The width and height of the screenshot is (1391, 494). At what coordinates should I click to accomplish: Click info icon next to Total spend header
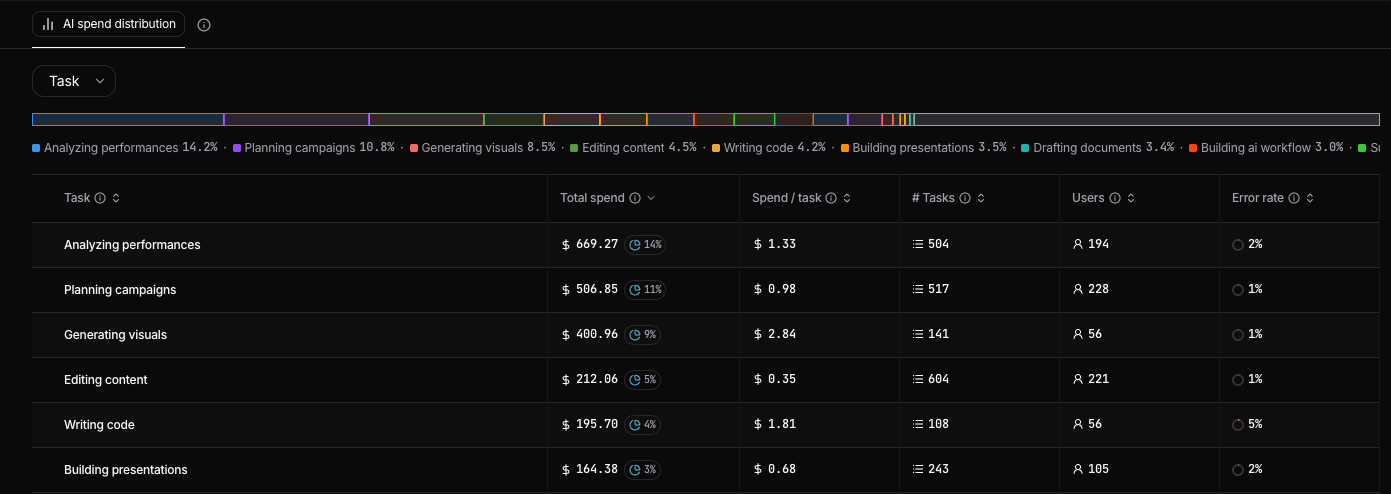point(635,198)
